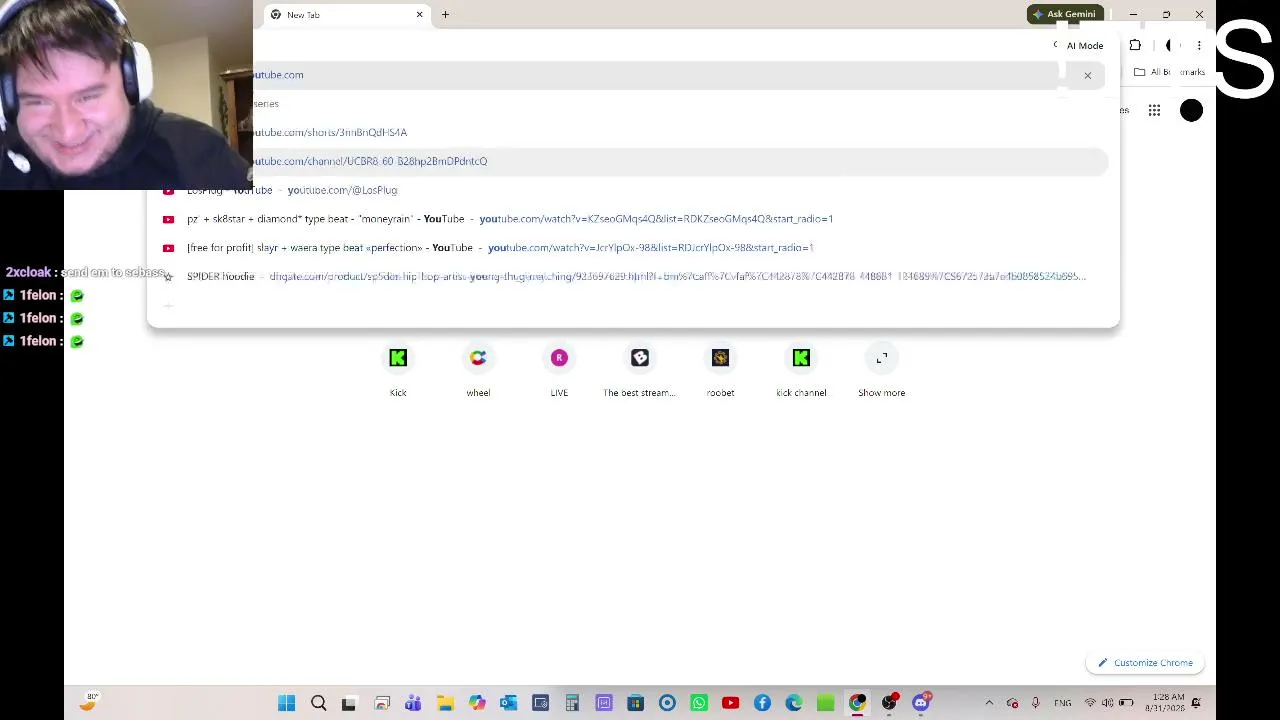The width and height of the screenshot is (1280, 720).
Task: Open Outlook from the taskbar
Action: [x=508, y=703]
